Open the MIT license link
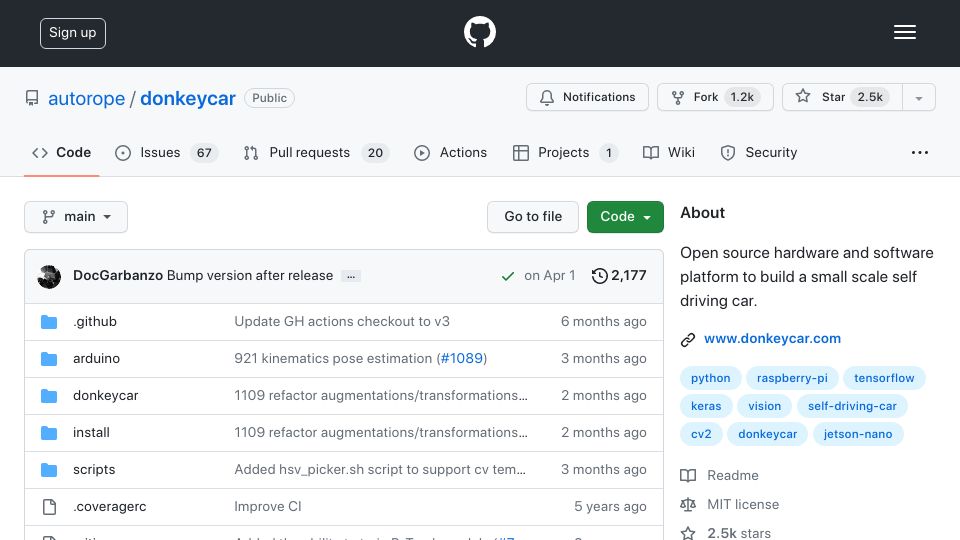This screenshot has width=960, height=540. pos(743,504)
